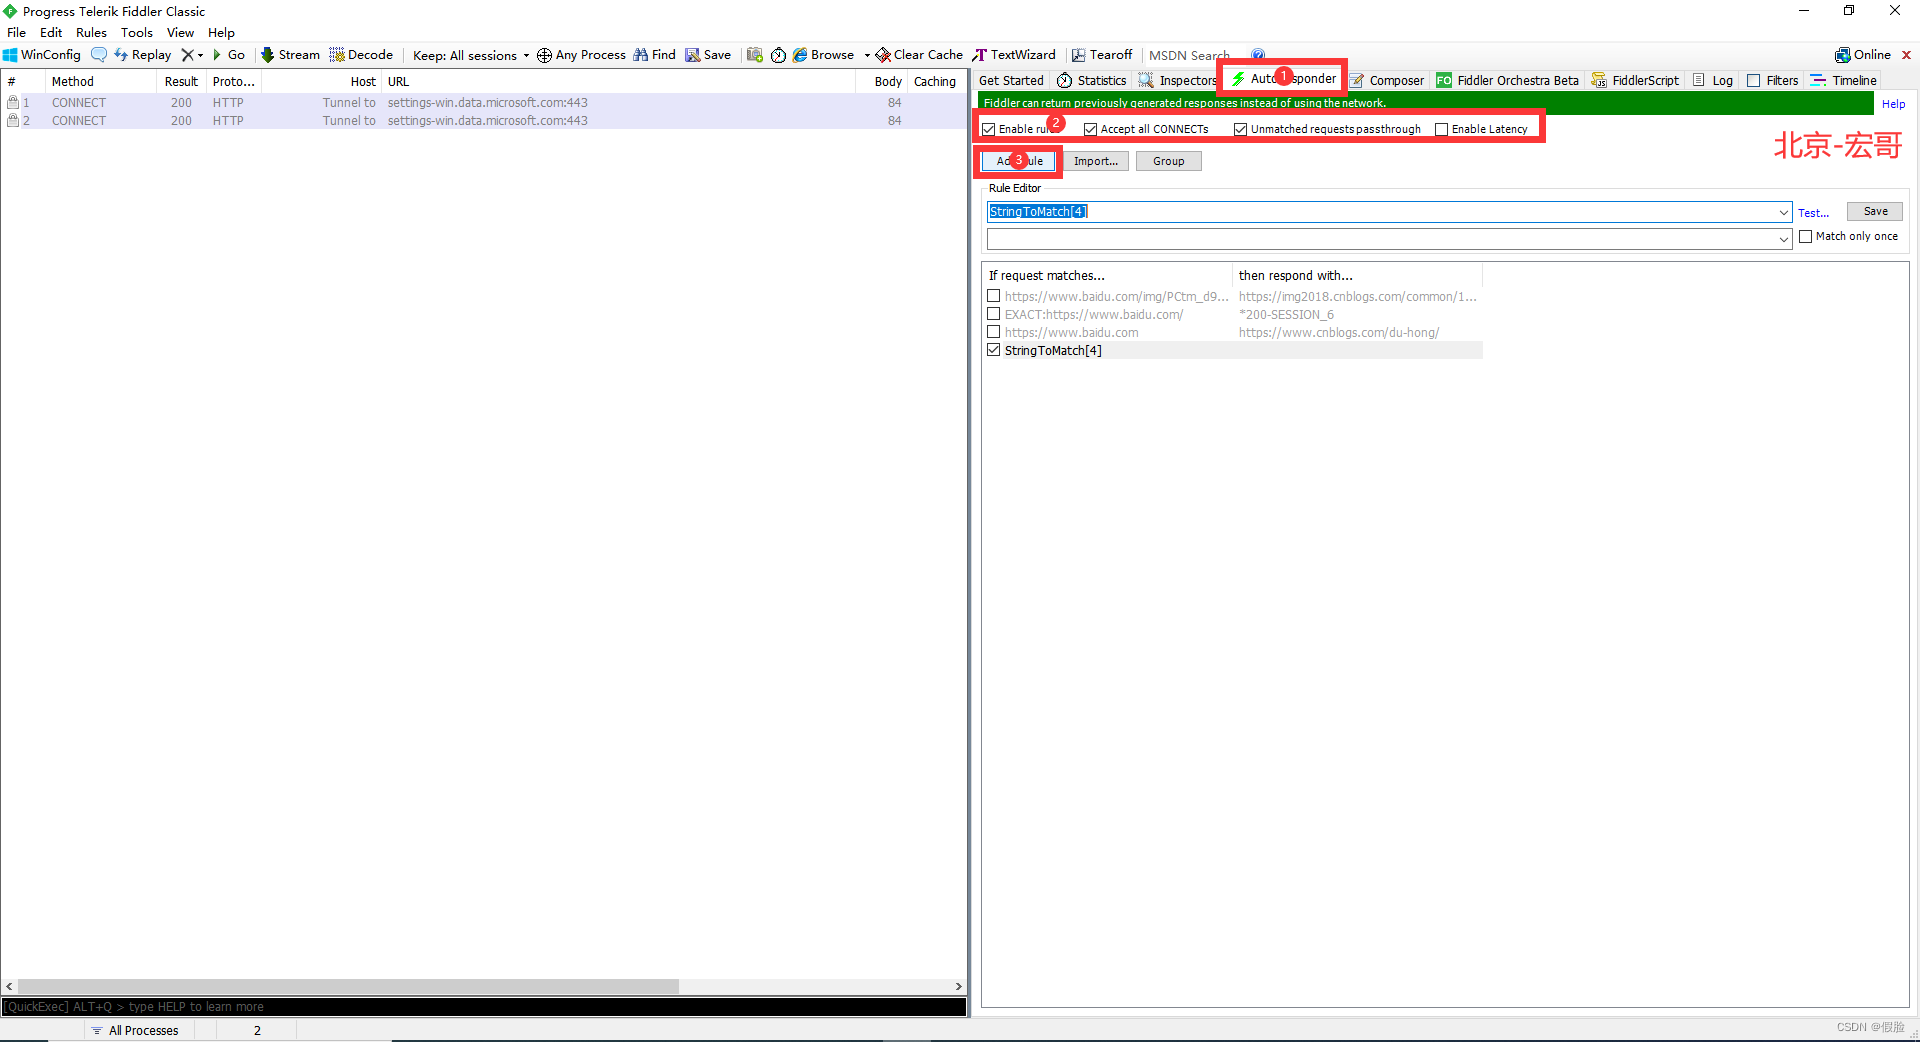1920x1042 pixels.
Task: Click the Online status indicator
Action: [1863, 55]
